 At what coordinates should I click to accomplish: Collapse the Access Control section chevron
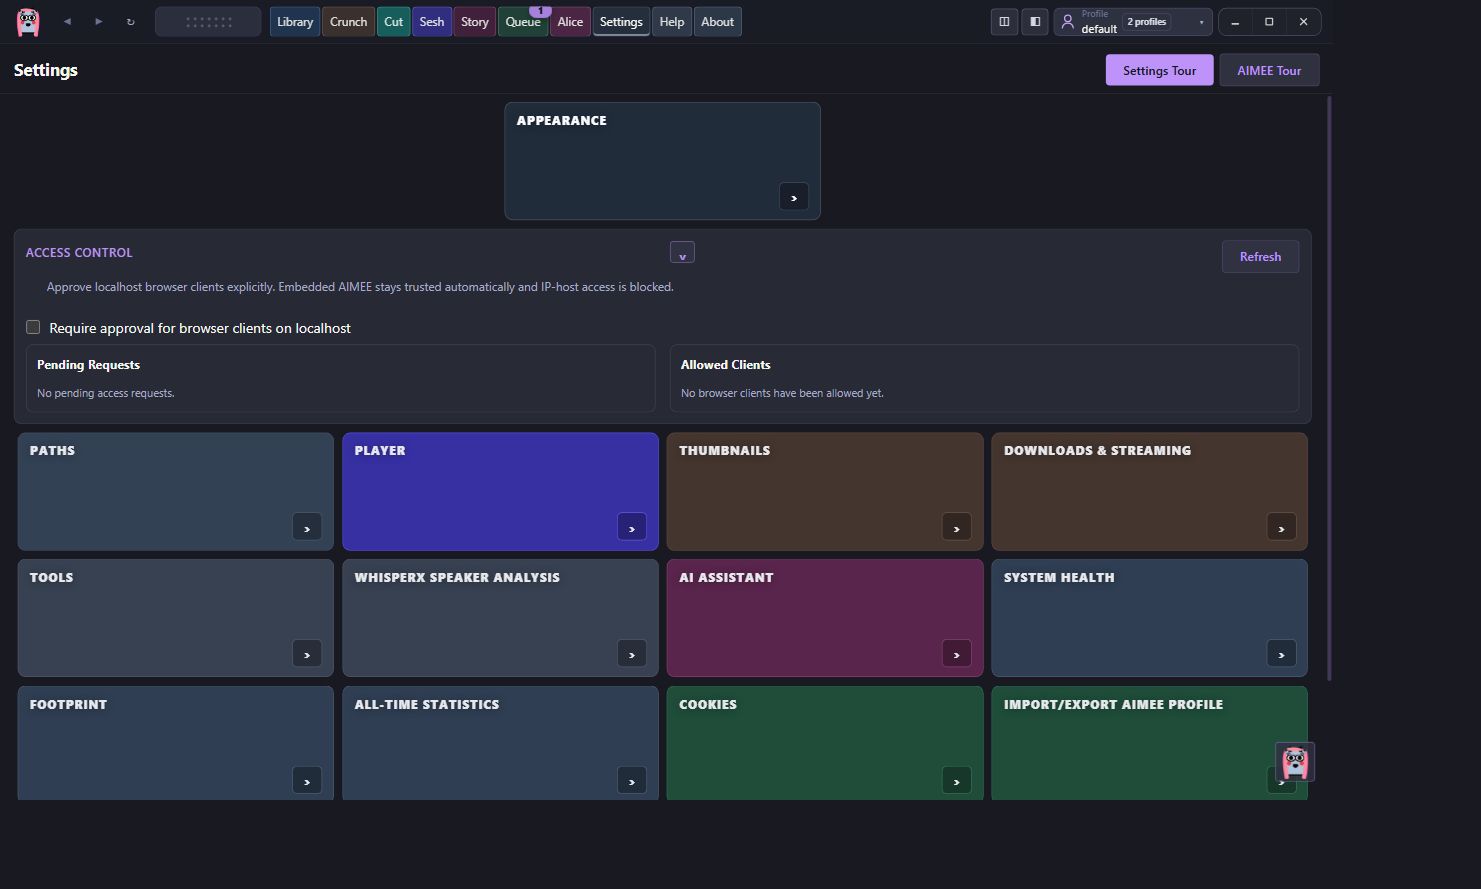682,253
